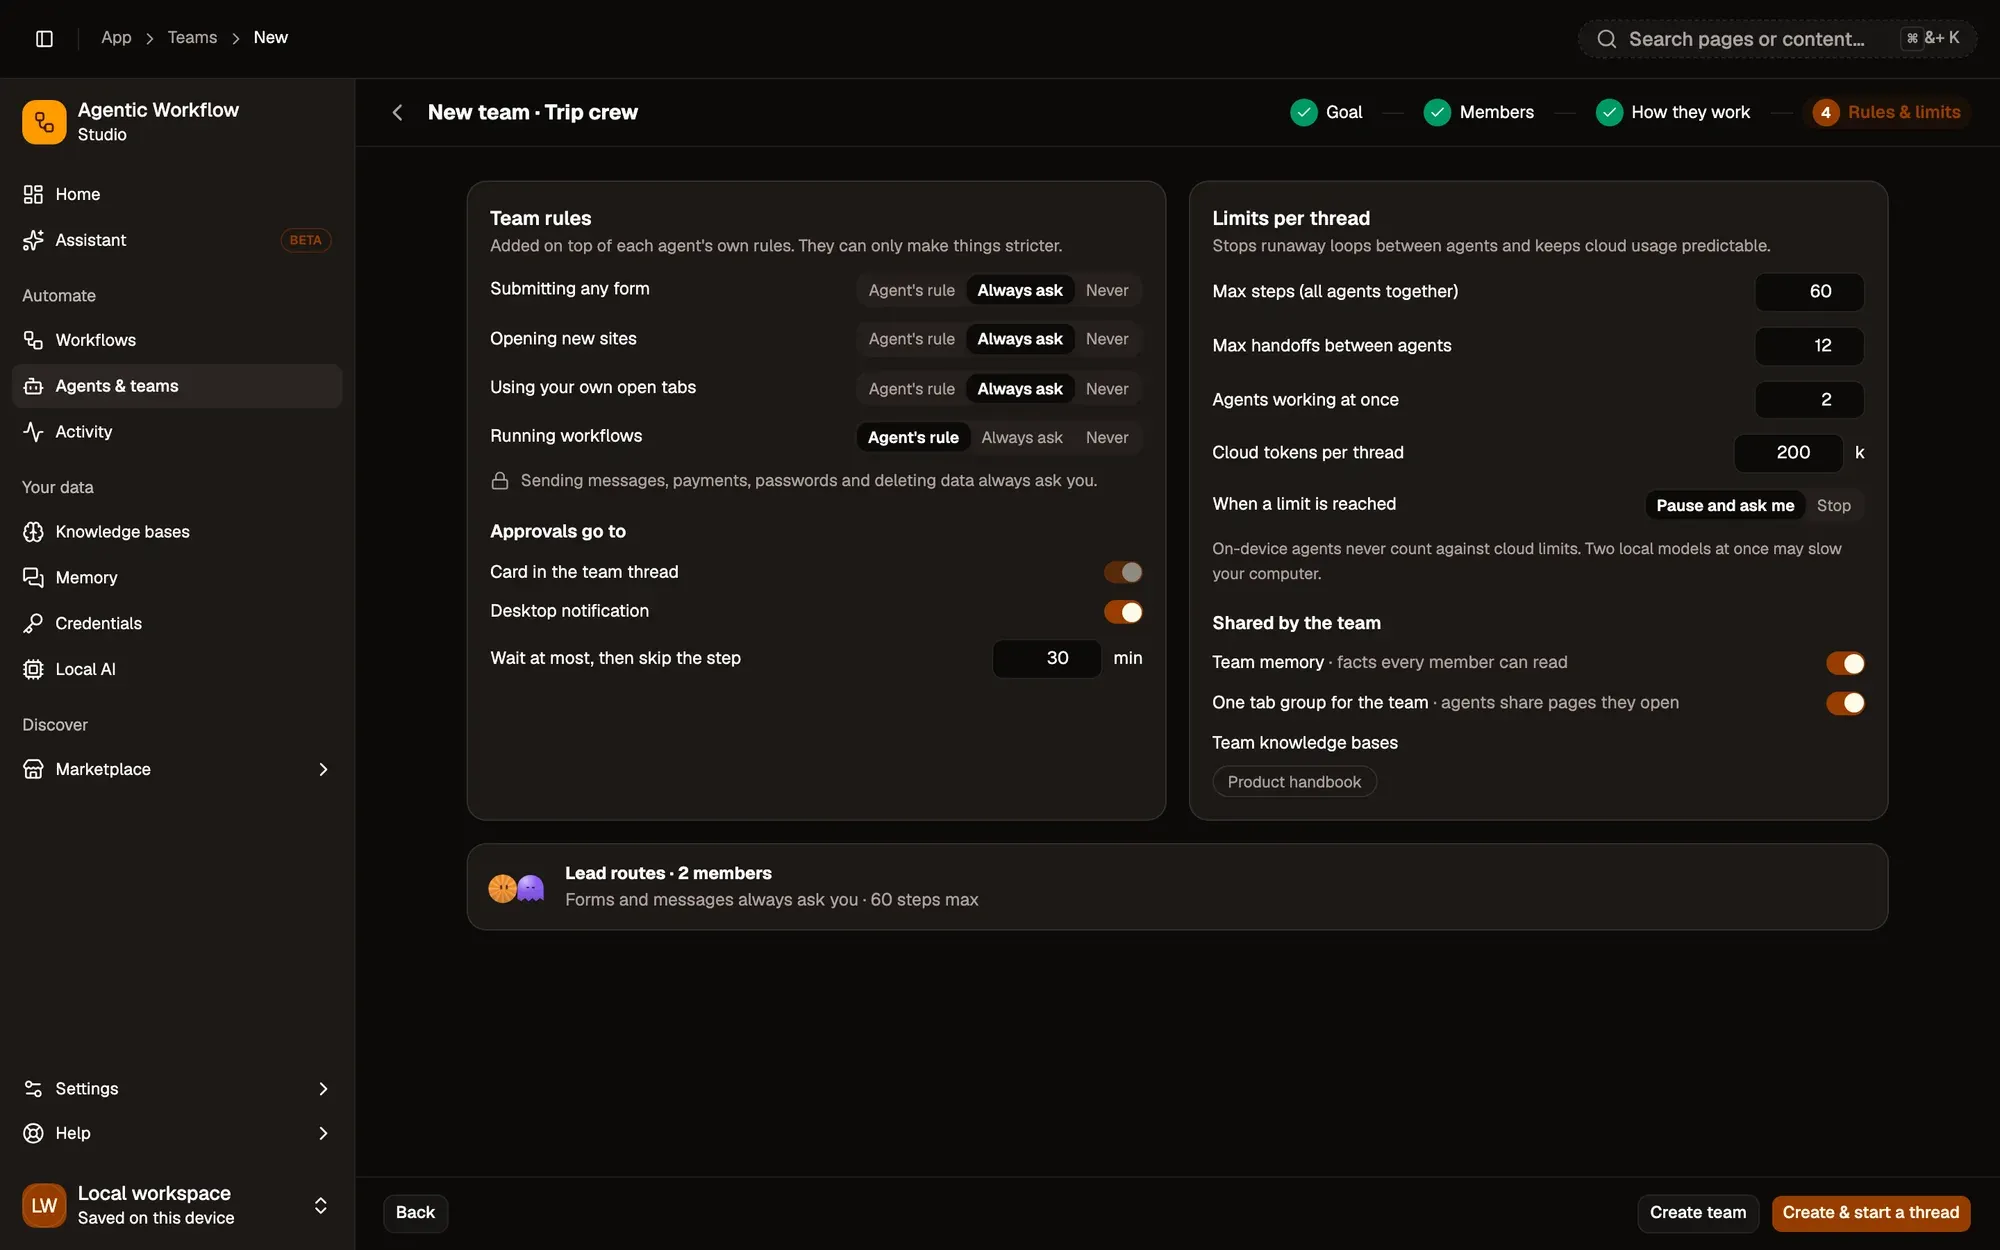Go to the Goal step
This screenshot has width=2000, height=1250.
tap(1326, 113)
